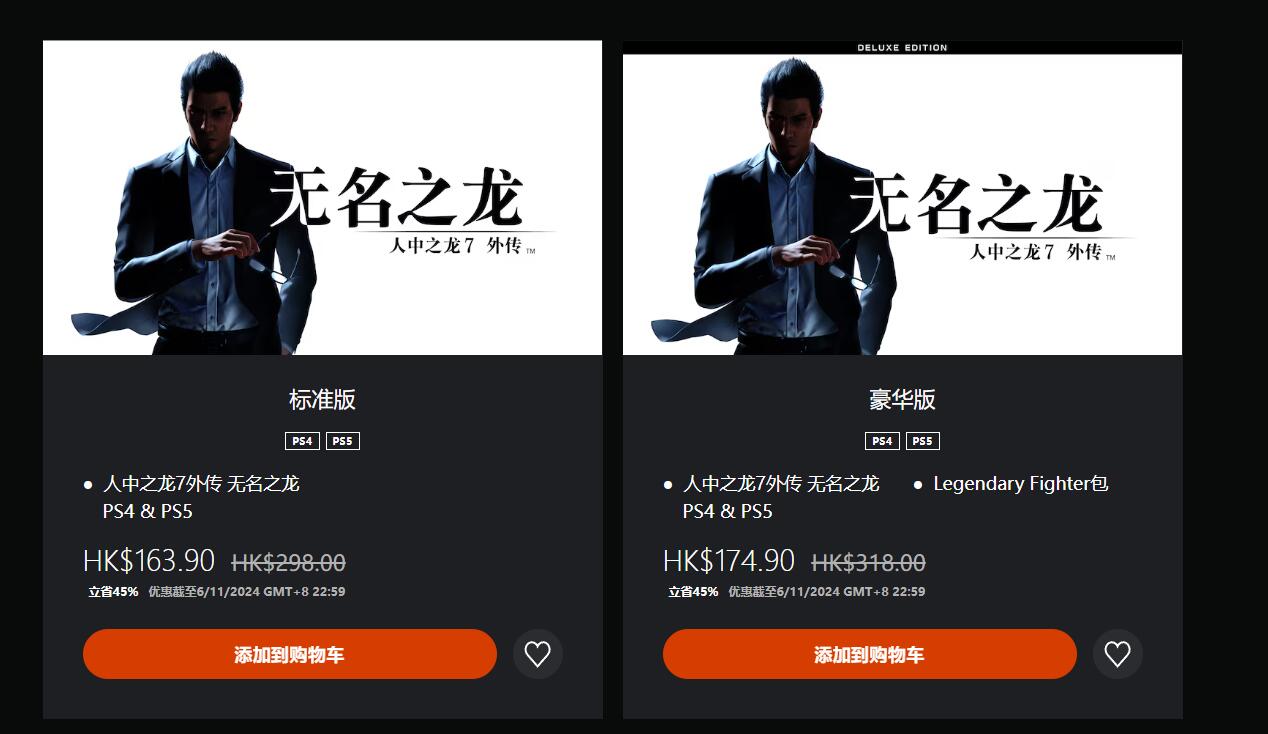Click the crossed-out HK$298.00 original price
This screenshot has width=1268, height=734.
(288, 563)
